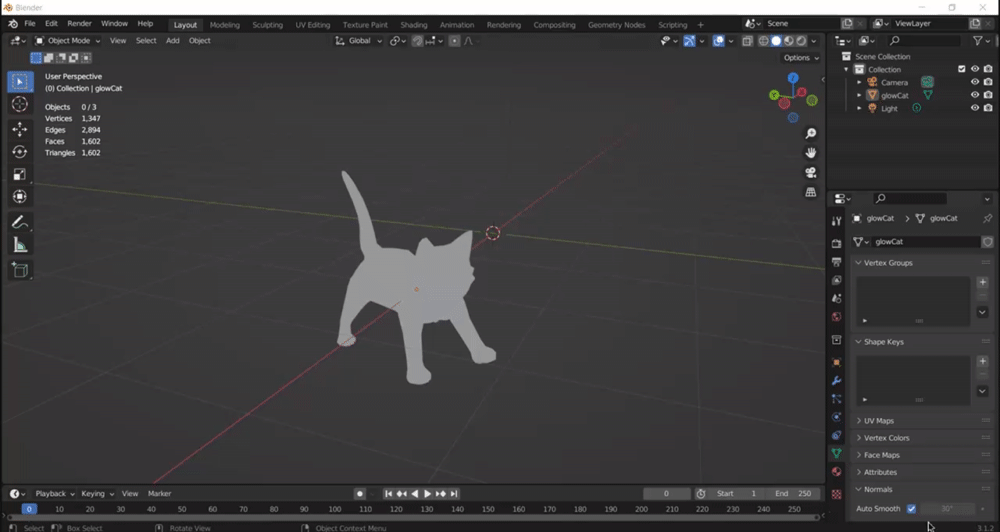Switch to solid viewport shading
This screenshot has width=1000, height=532.
click(x=776, y=41)
